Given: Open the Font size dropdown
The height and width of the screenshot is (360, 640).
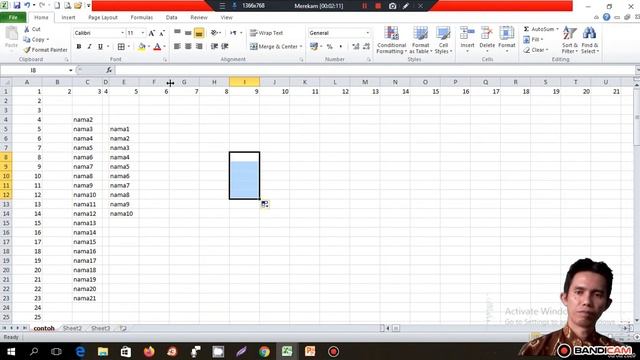Looking at the screenshot, I should [x=142, y=33].
